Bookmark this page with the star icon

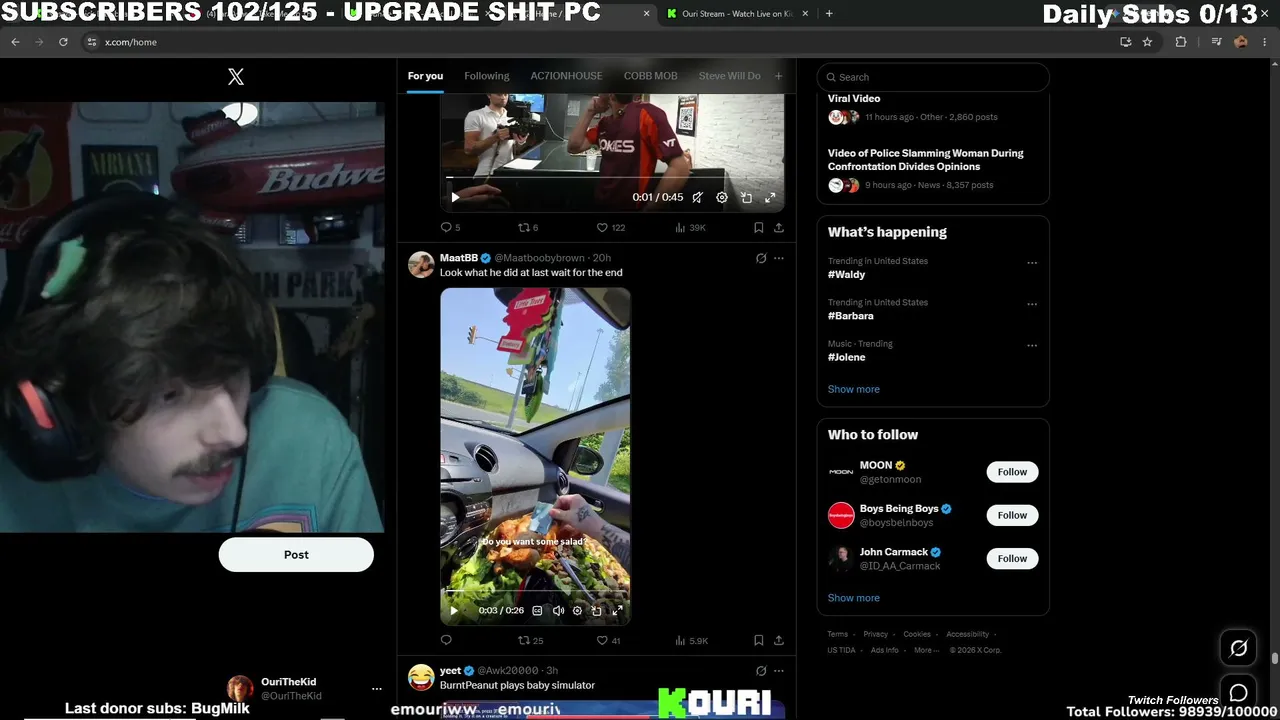tap(1147, 42)
